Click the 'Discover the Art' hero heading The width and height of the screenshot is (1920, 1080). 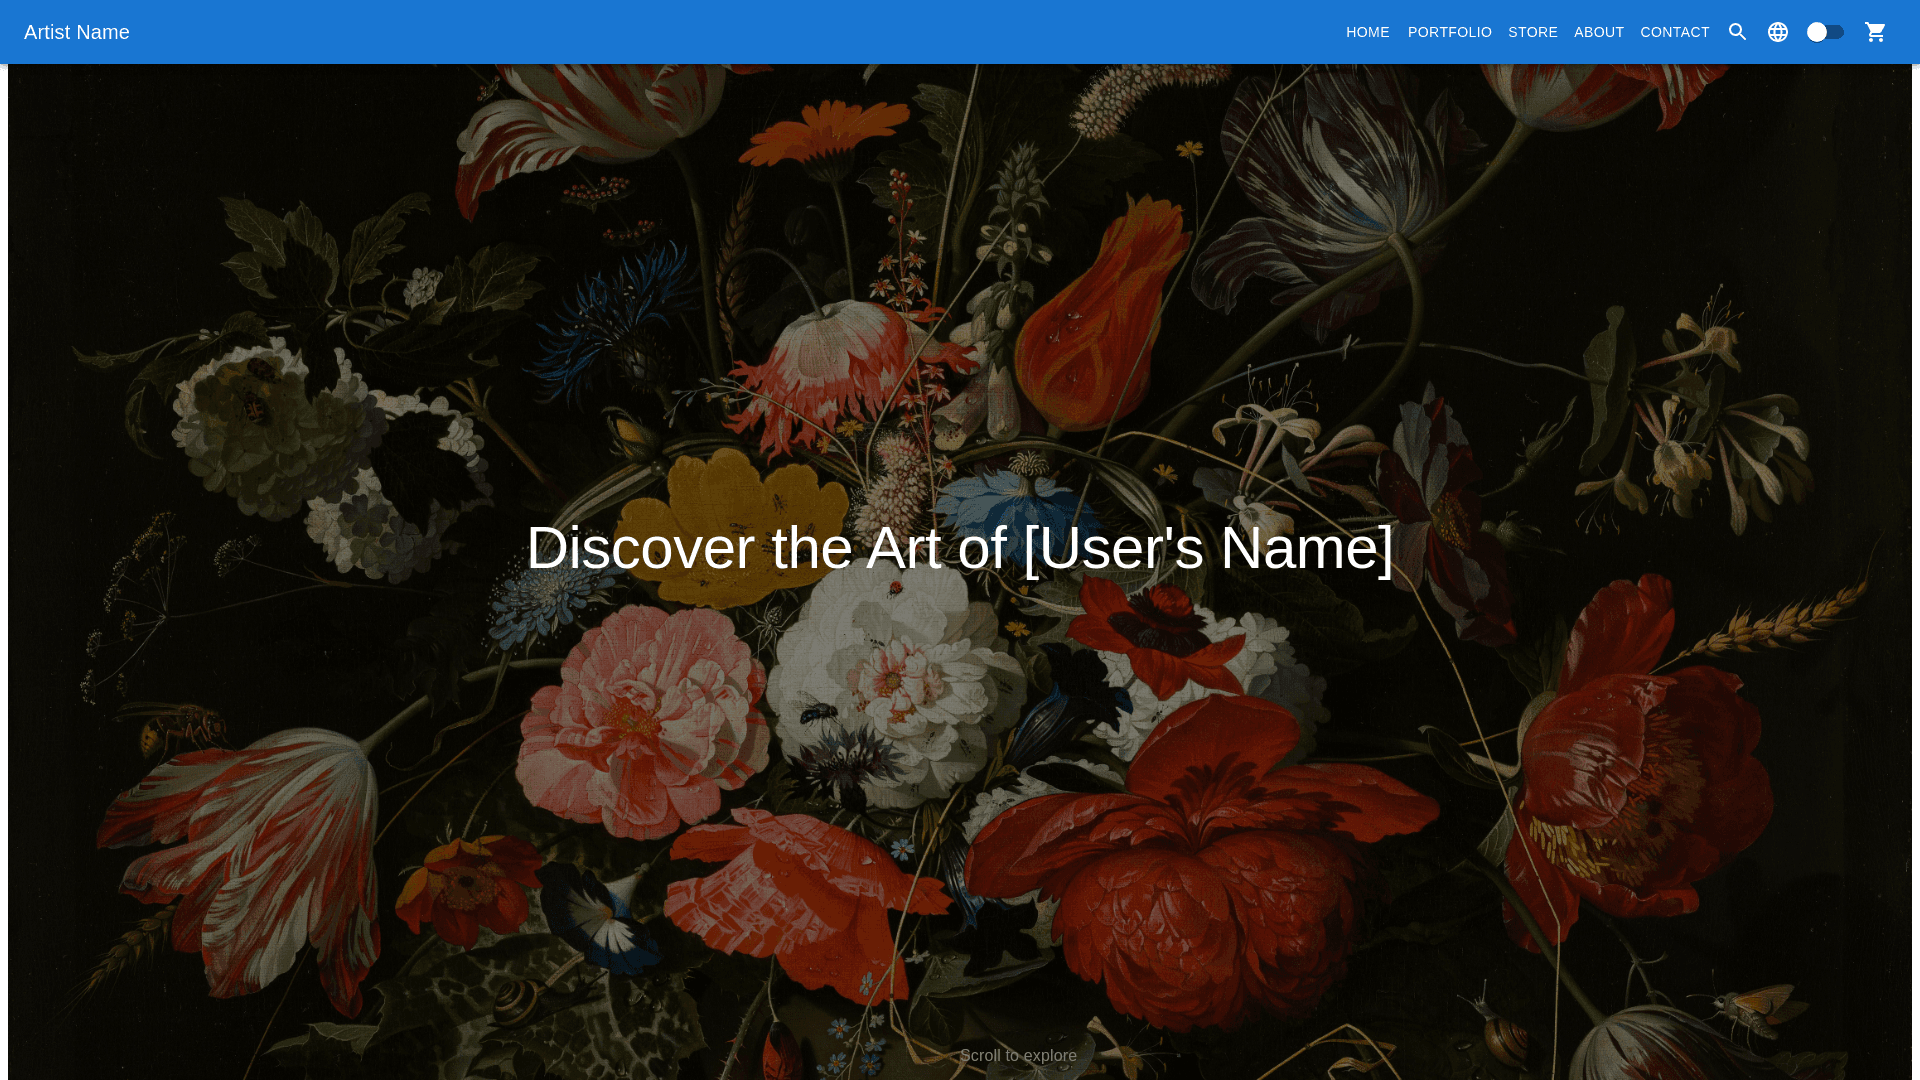pyautogui.click(x=959, y=548)
